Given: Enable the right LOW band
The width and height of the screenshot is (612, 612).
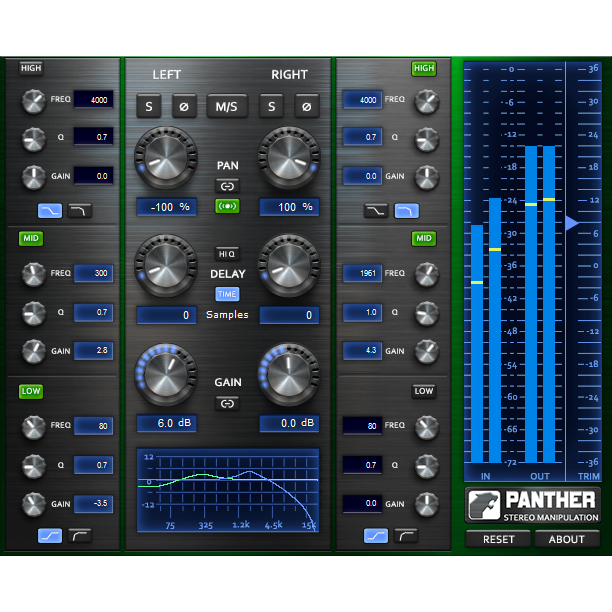Looking at the screenshot, I should (424, 391).
